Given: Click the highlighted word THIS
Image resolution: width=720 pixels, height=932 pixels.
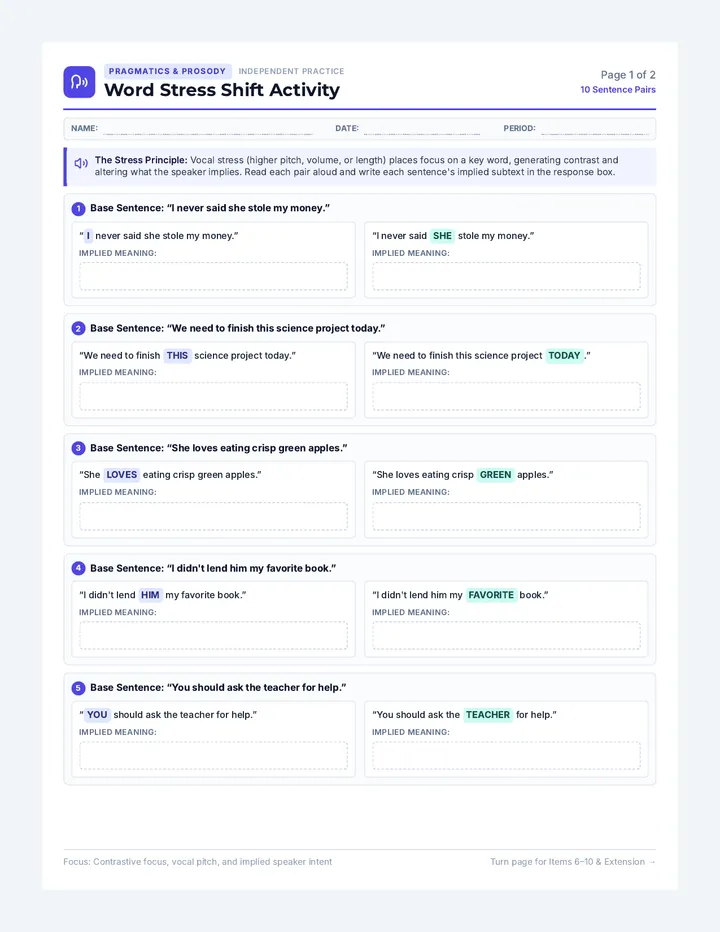Looking at the screenshot, I should (177, 355).
